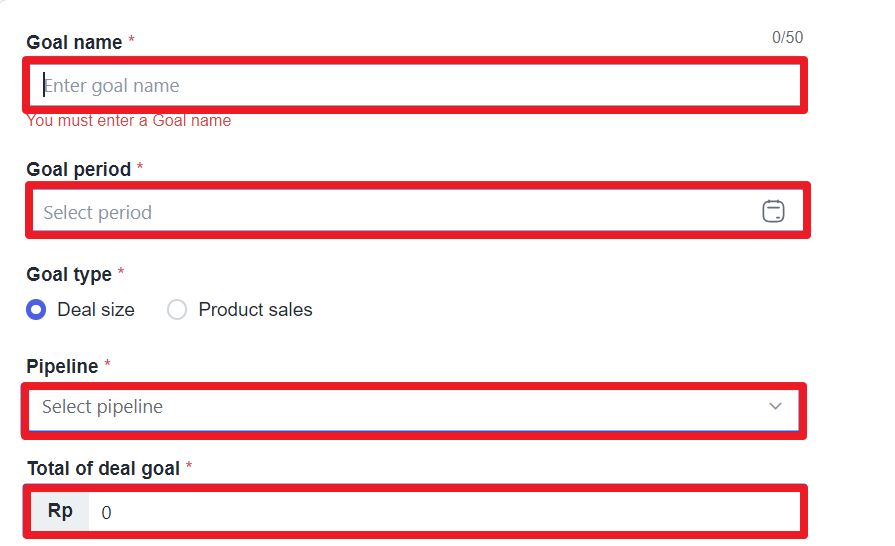Click the red asterisk beside Goal period
The width and height of the screenshot is (895, 546).
pyautogui.click(x=140, y=167)
